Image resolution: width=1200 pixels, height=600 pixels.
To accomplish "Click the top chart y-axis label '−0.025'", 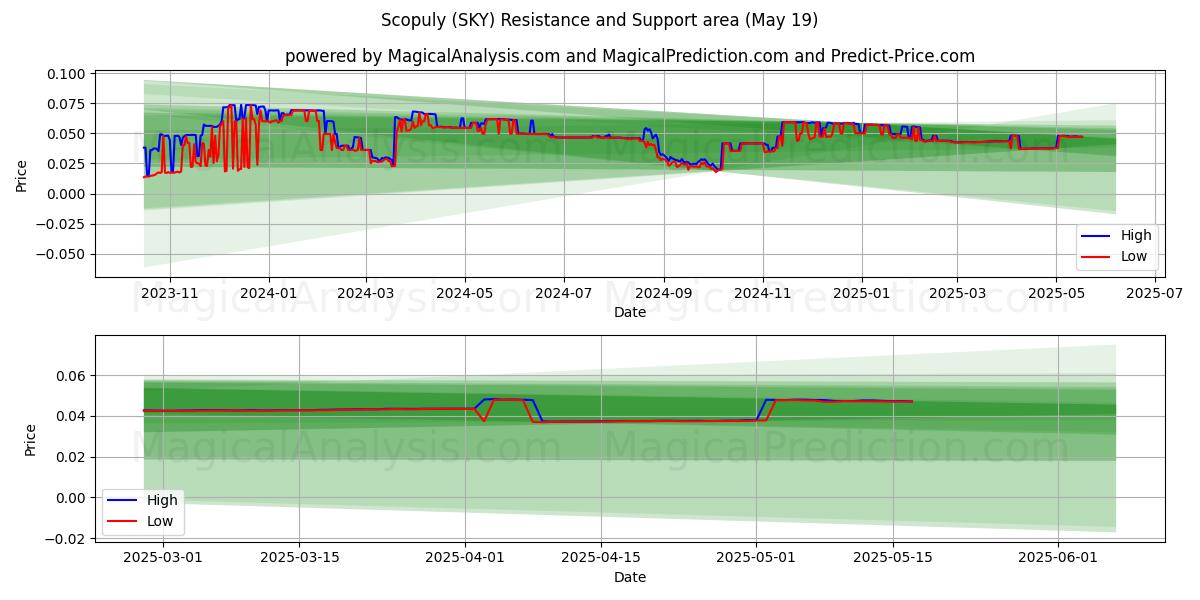I will tap(63, 224).
